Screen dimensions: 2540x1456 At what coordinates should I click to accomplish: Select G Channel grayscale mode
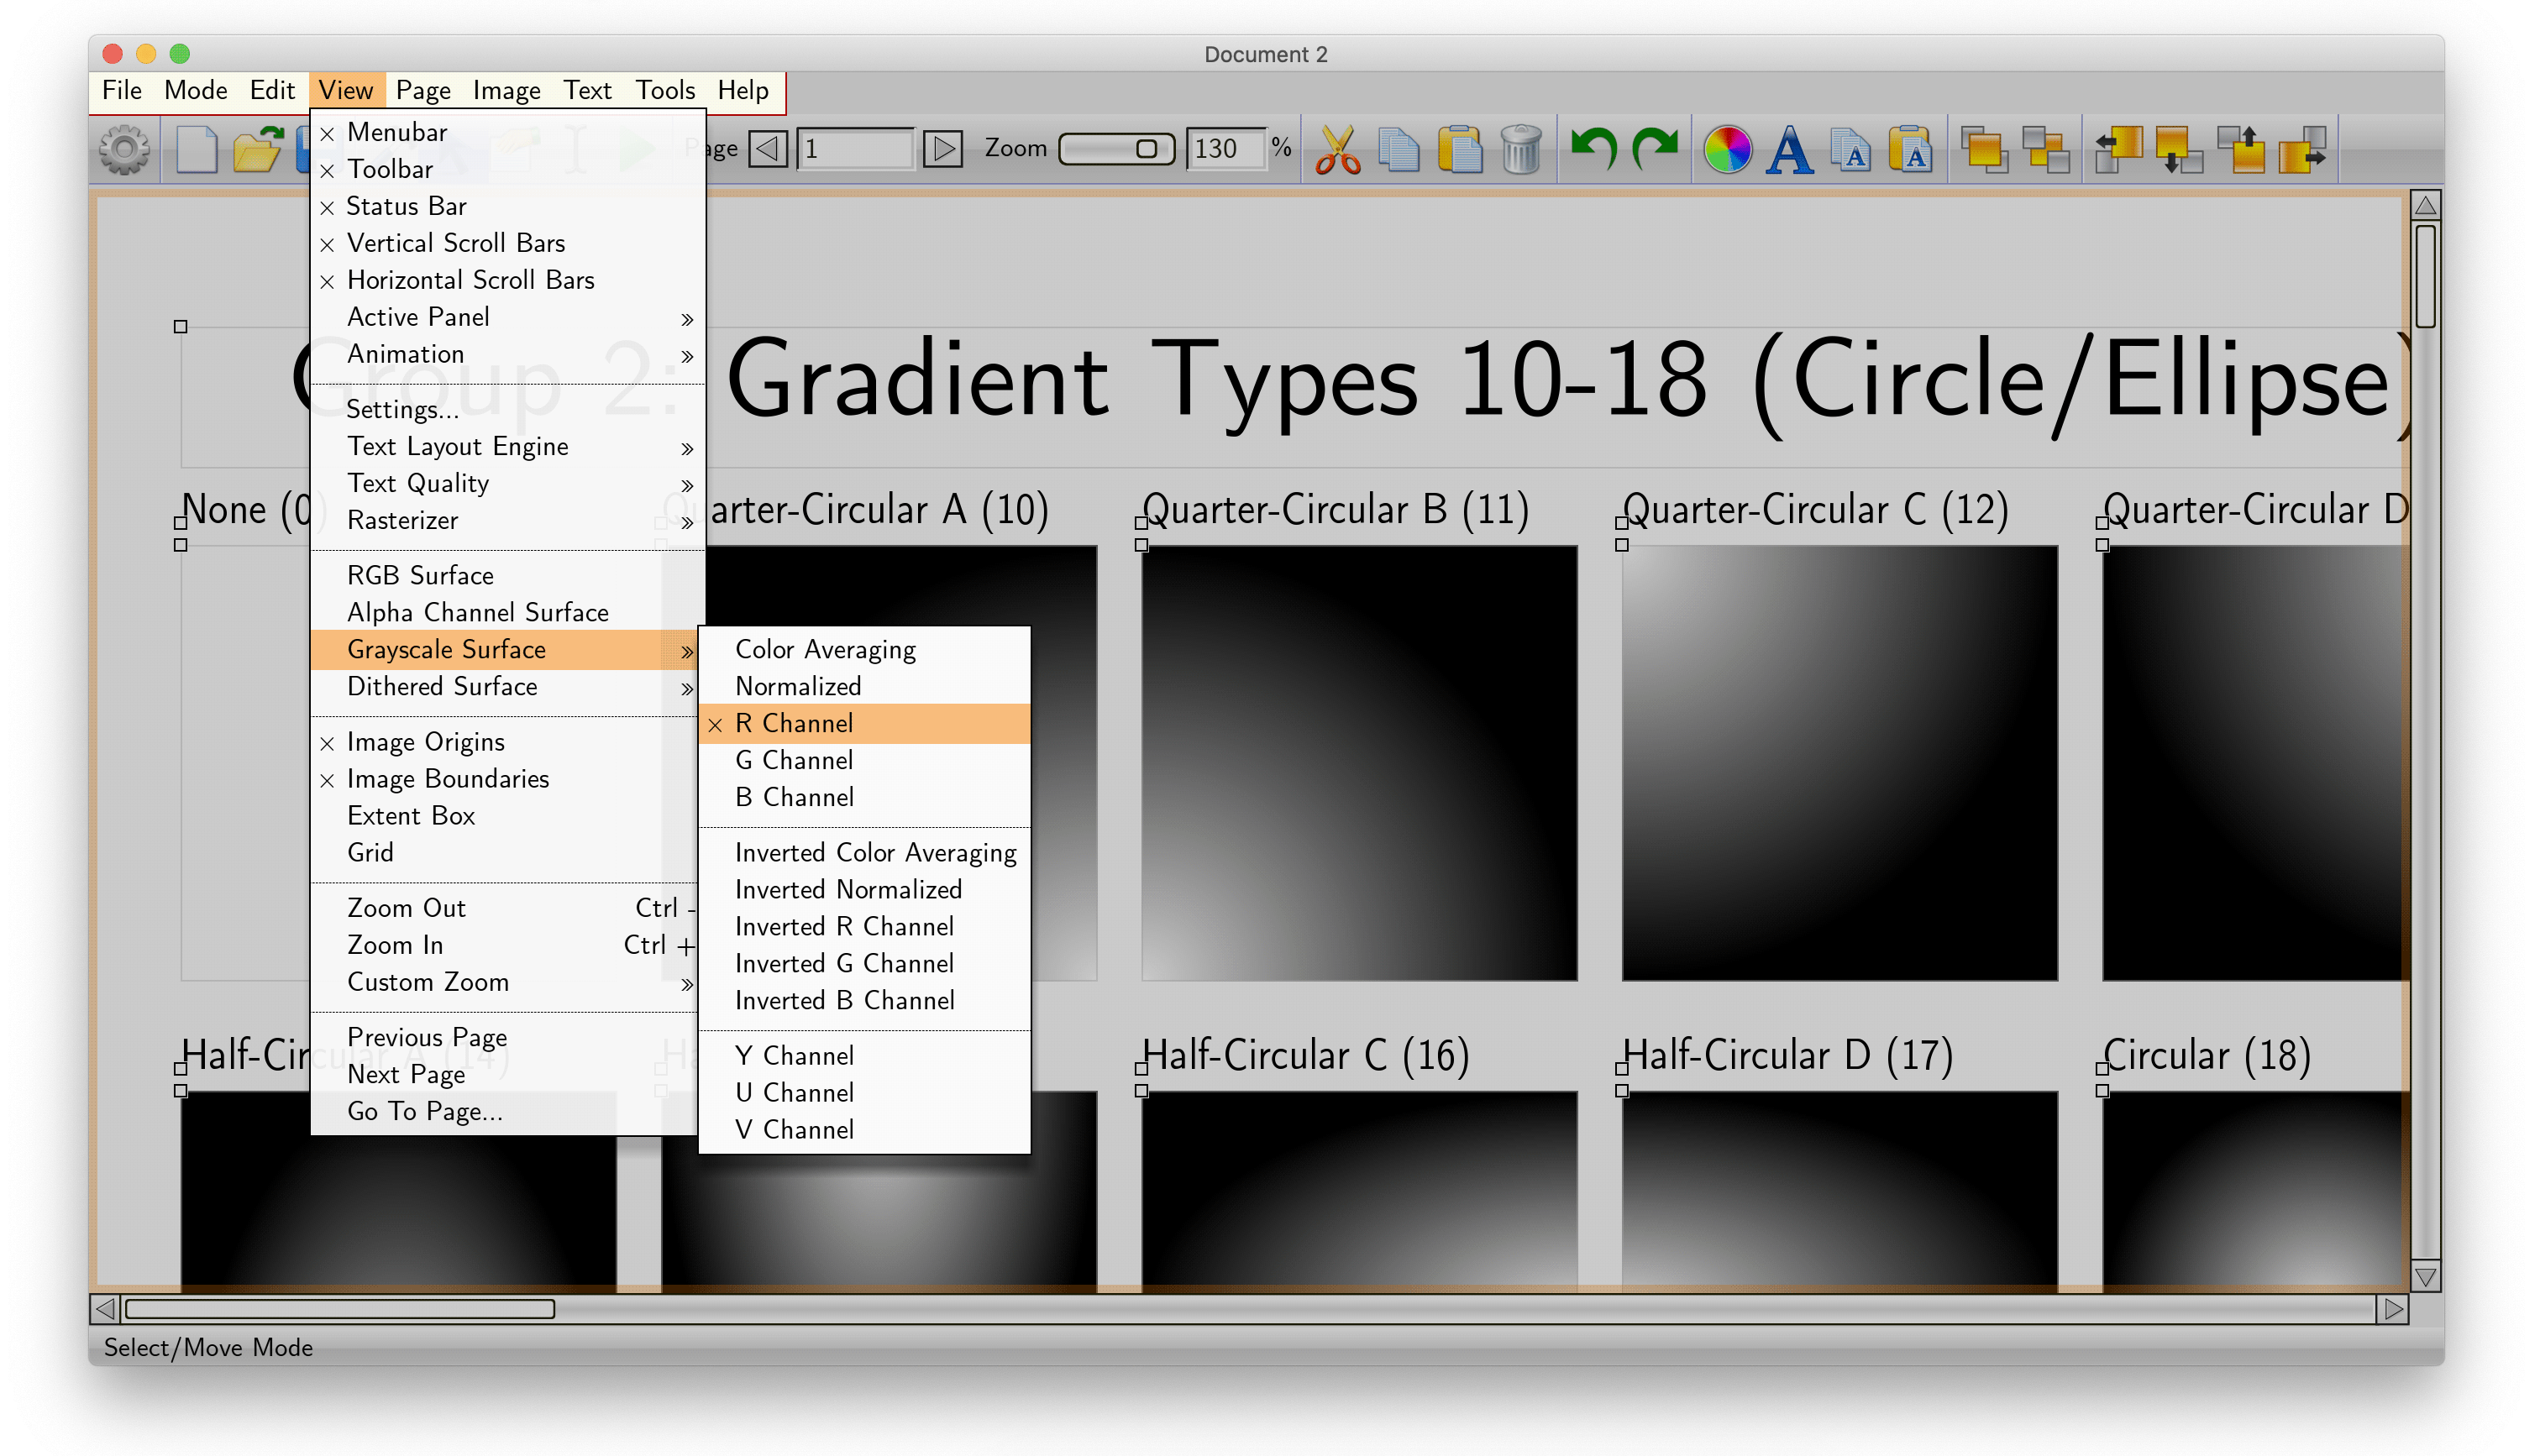pos(865,761)
